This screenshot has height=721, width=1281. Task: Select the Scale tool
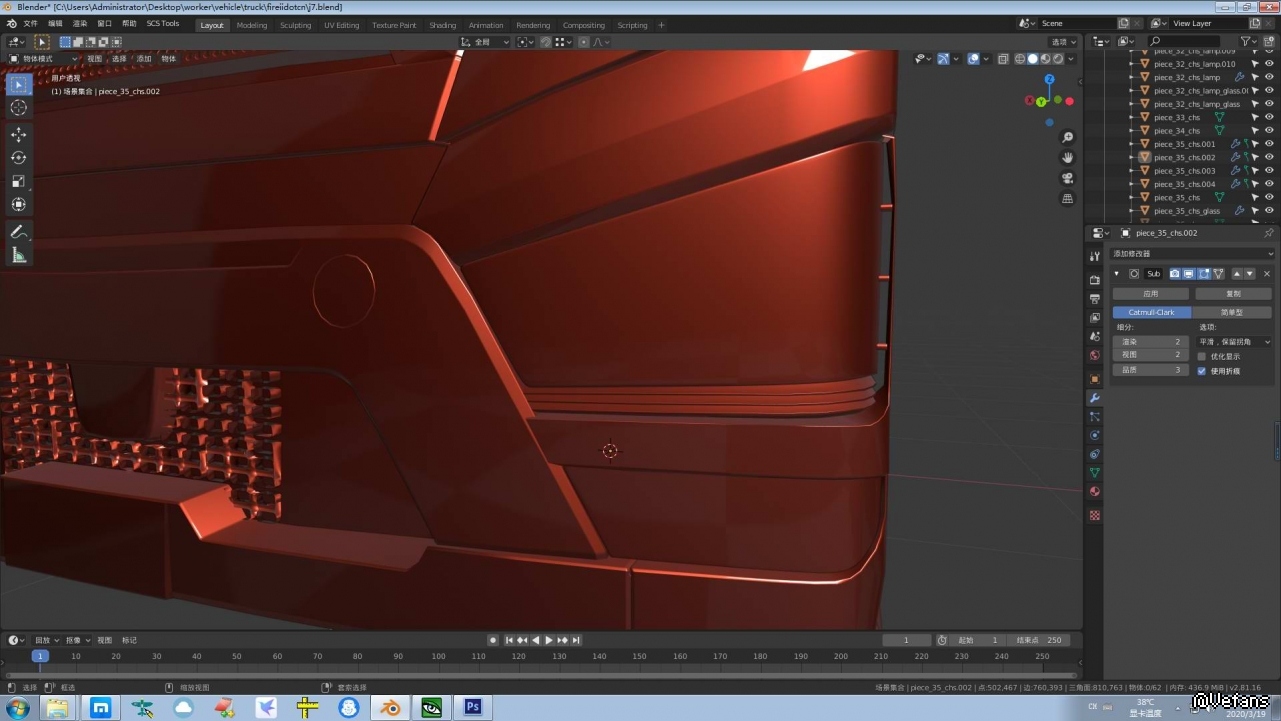[18, 181]
